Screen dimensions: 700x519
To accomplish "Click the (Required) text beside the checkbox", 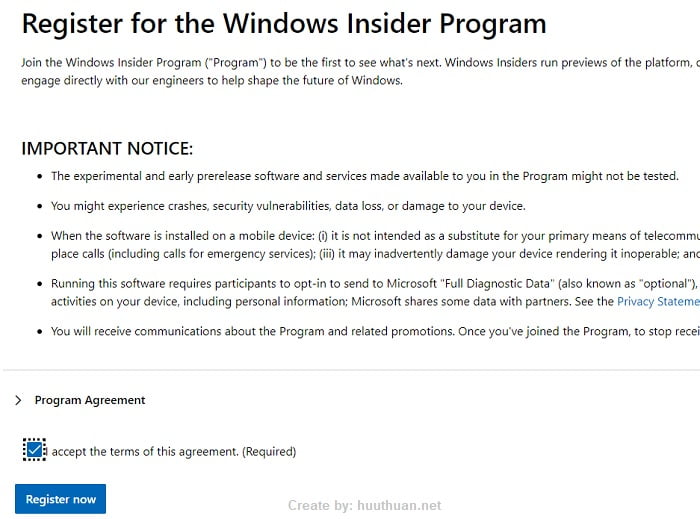I will pyautogui.click(x=269, y=452).
